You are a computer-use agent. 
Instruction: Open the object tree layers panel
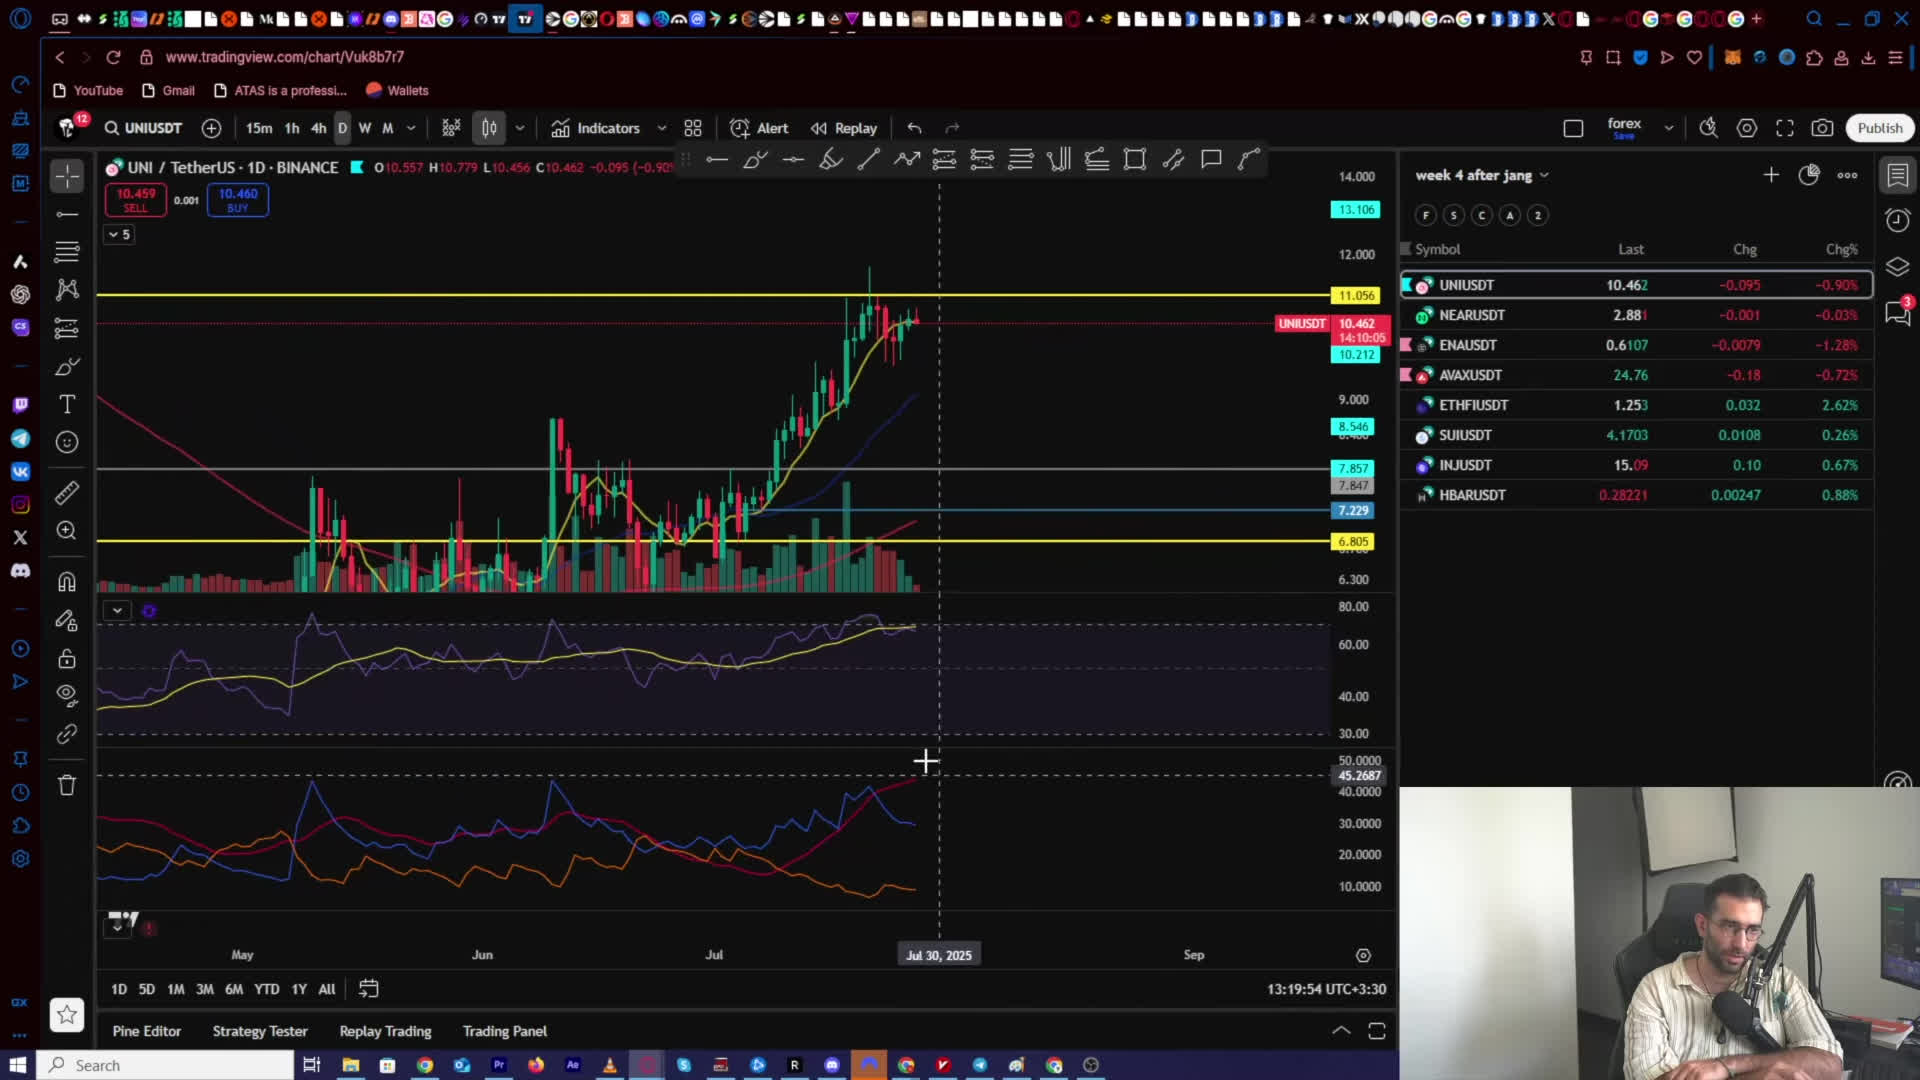[1897, 267]
